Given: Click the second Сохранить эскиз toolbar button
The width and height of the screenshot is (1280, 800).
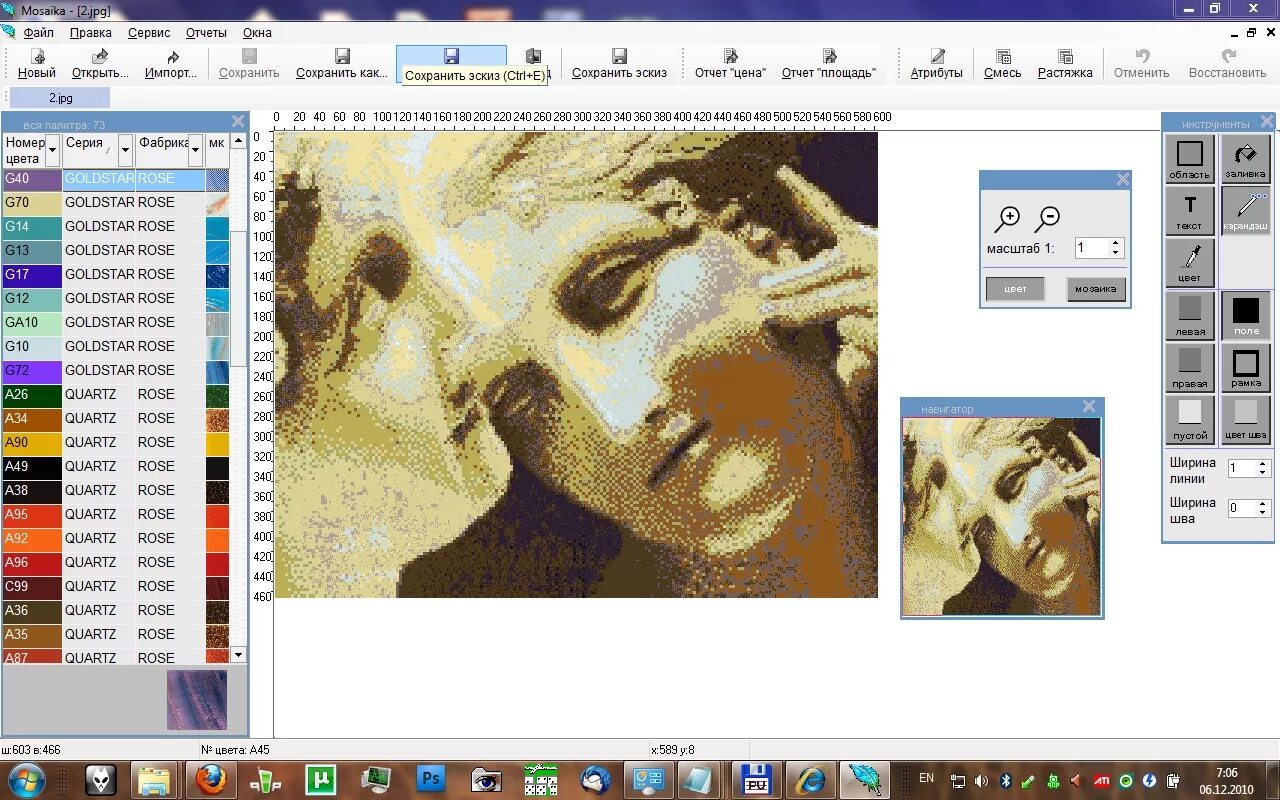Looking at the screenshot, I should [x=619, y=64].
